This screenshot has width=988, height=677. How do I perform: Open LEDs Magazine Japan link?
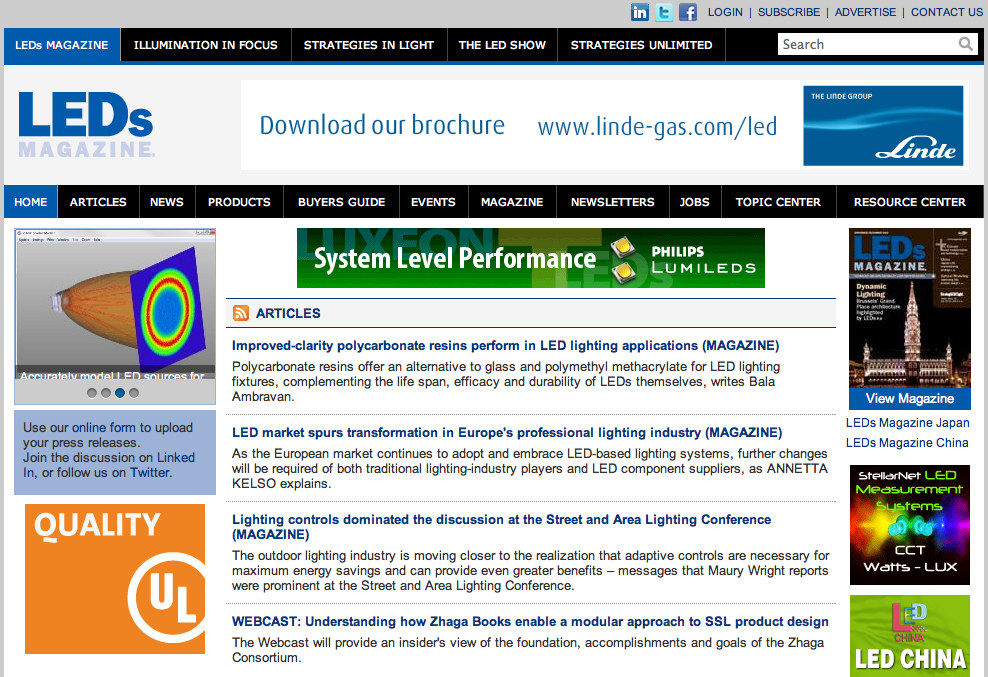(x=907, y=423)
